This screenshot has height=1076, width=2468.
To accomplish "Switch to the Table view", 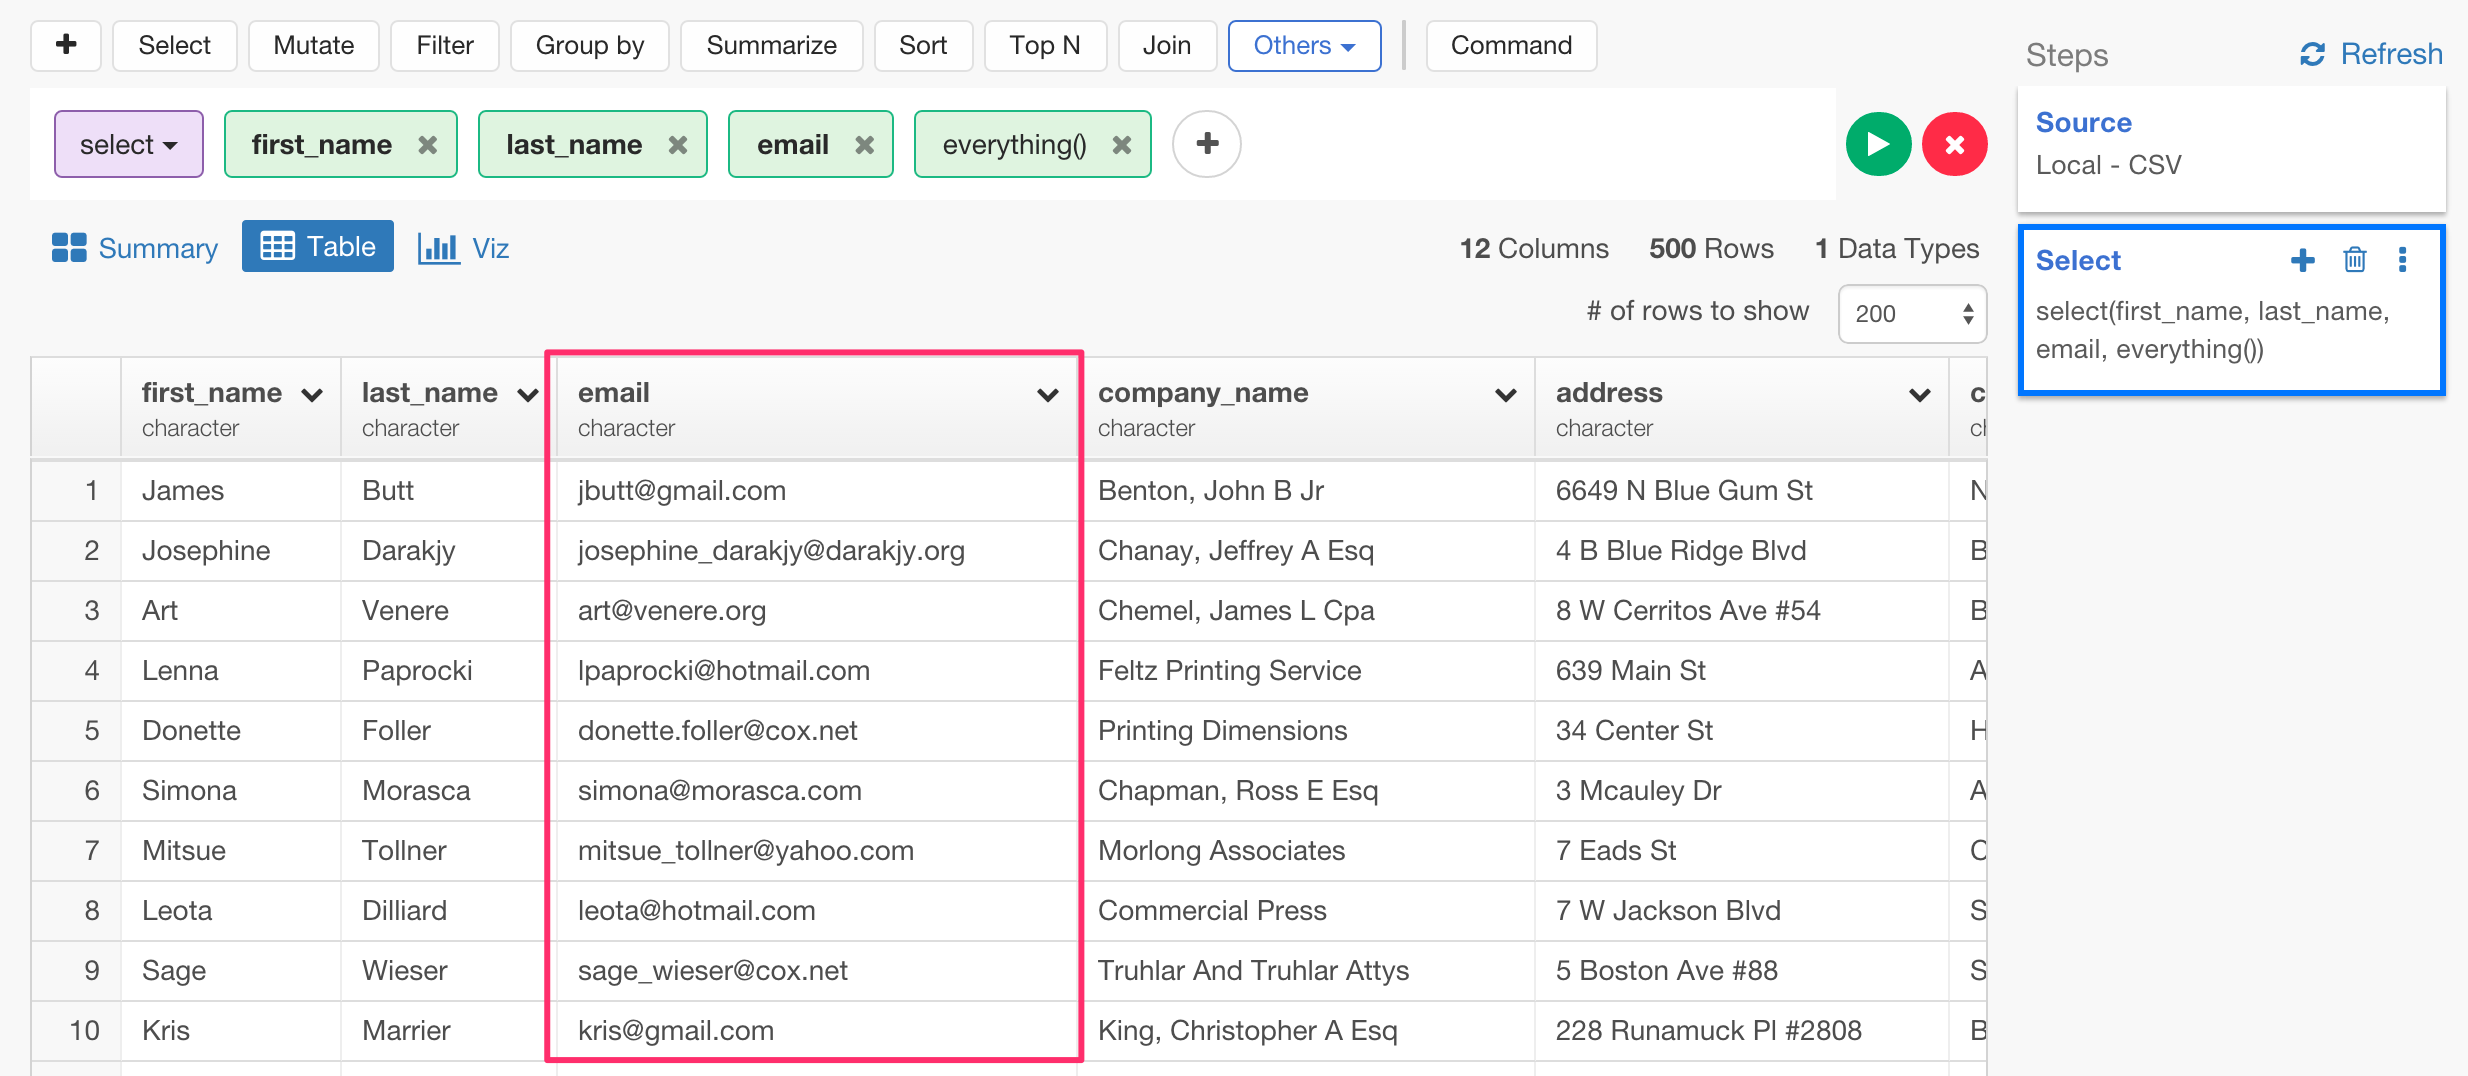I will 318,246.
